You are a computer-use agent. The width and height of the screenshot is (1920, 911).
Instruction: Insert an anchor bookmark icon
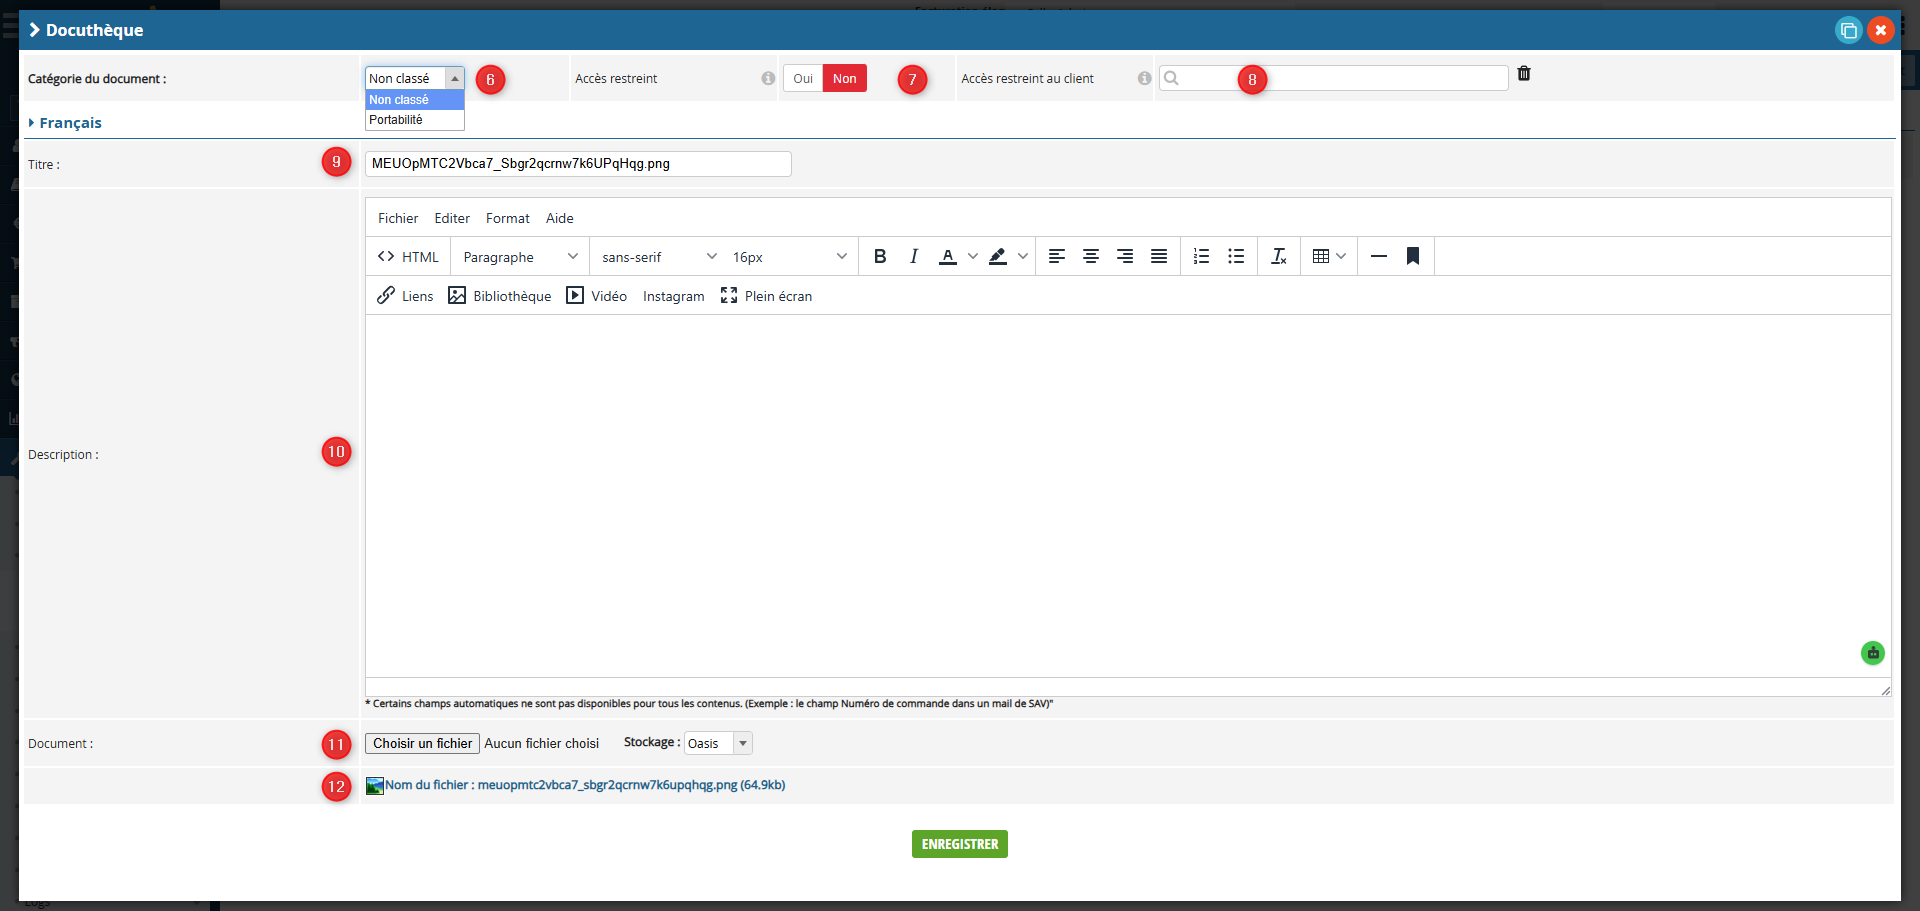[x=1413, y=257]
